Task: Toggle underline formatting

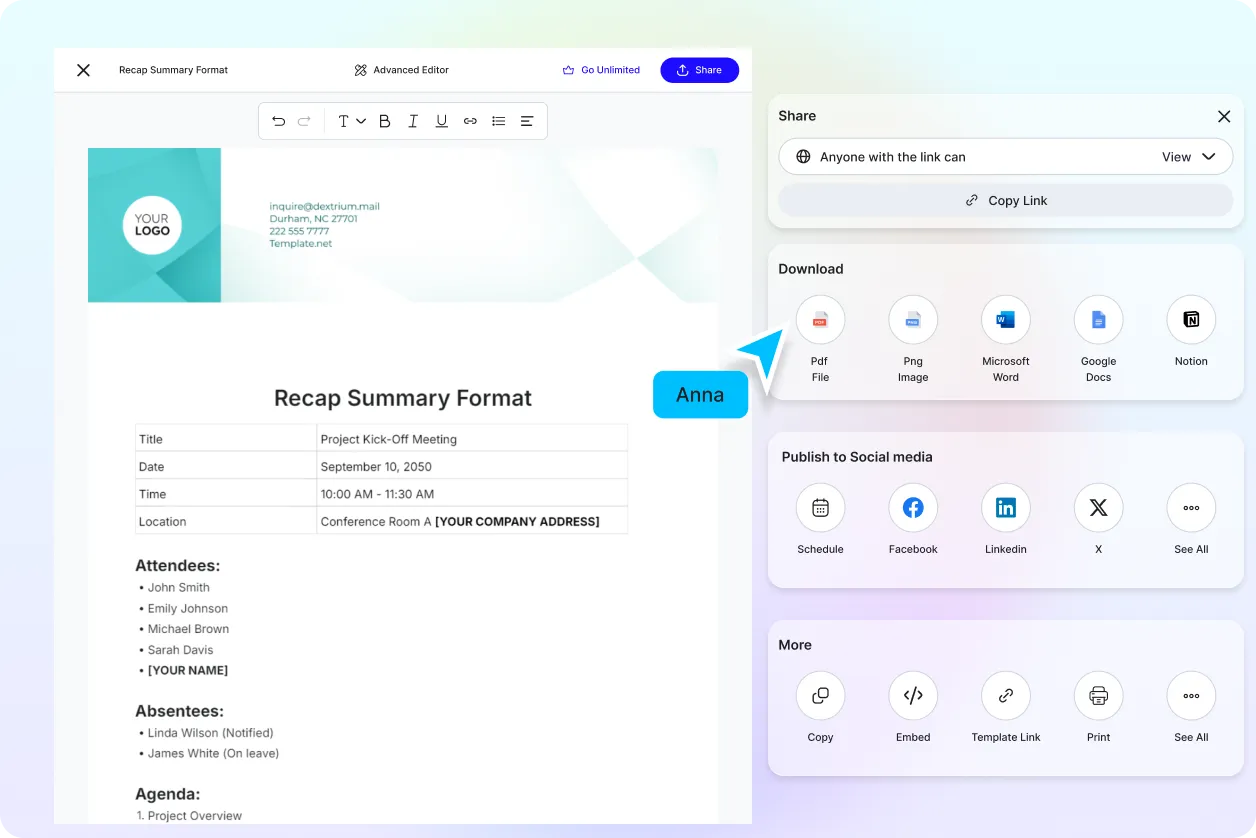Action: tap(441, 121)
